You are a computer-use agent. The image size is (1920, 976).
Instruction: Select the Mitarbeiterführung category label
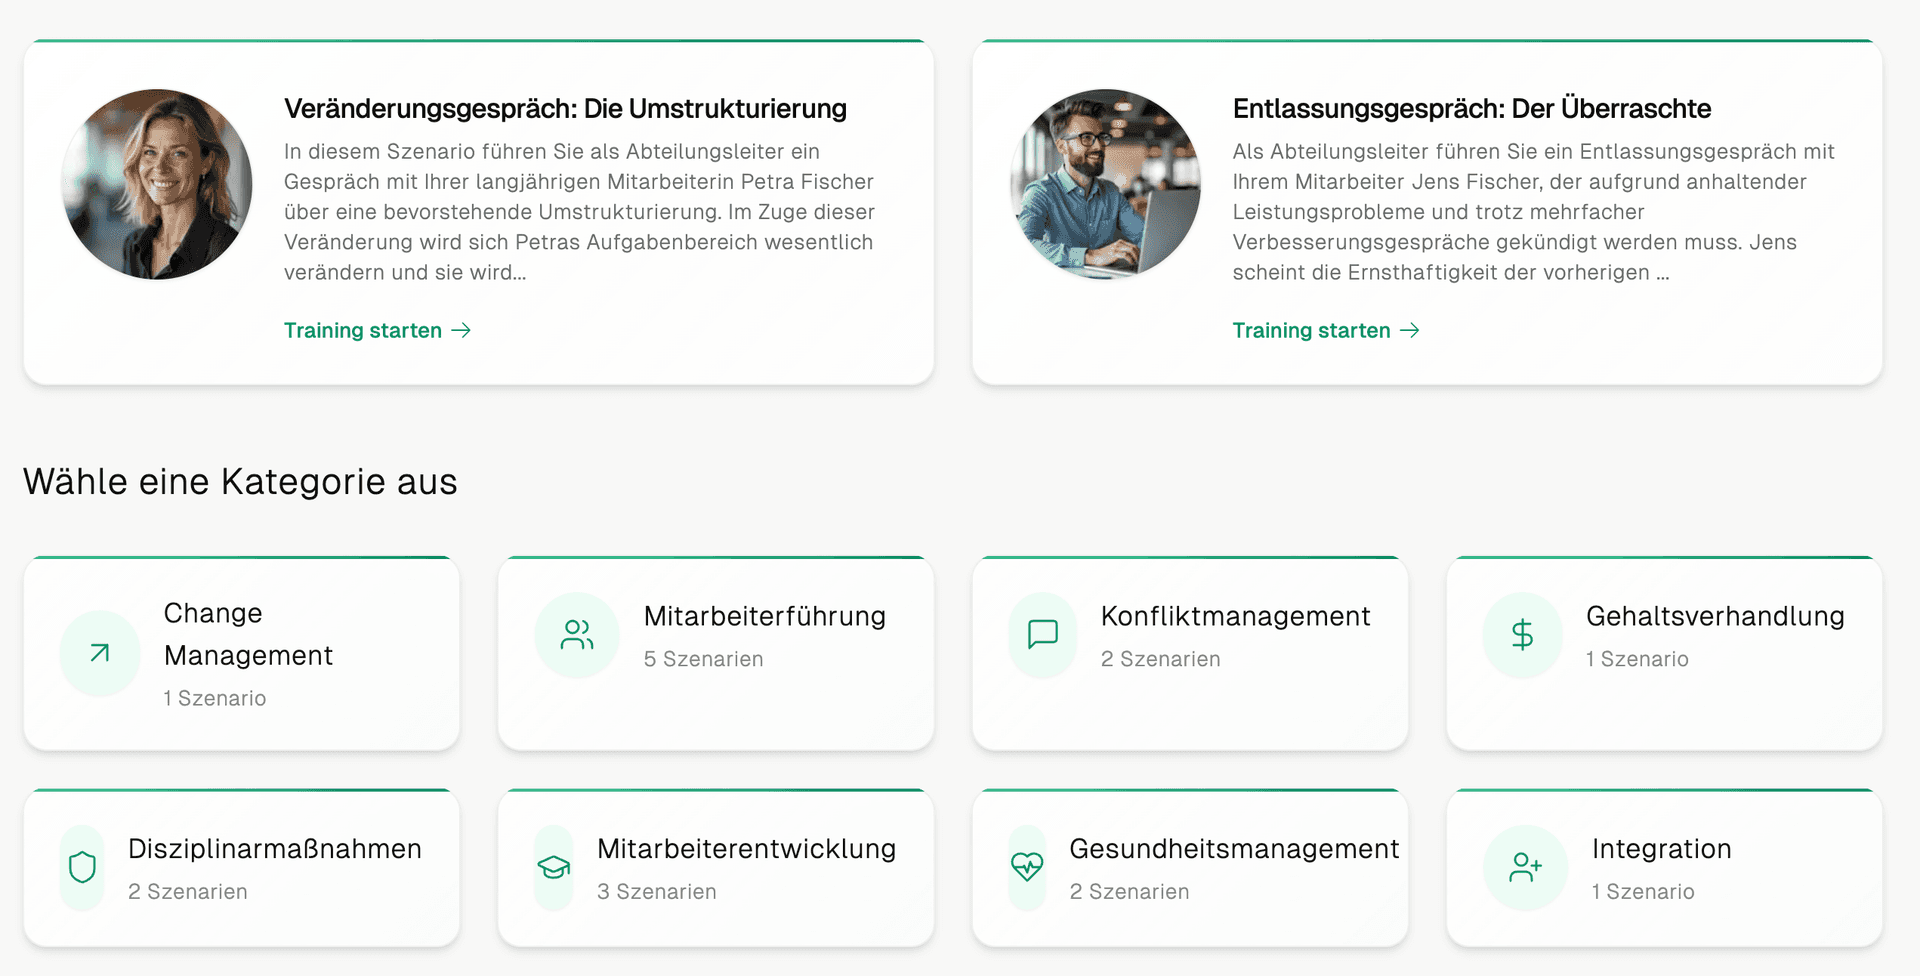[x=764, y=616]
